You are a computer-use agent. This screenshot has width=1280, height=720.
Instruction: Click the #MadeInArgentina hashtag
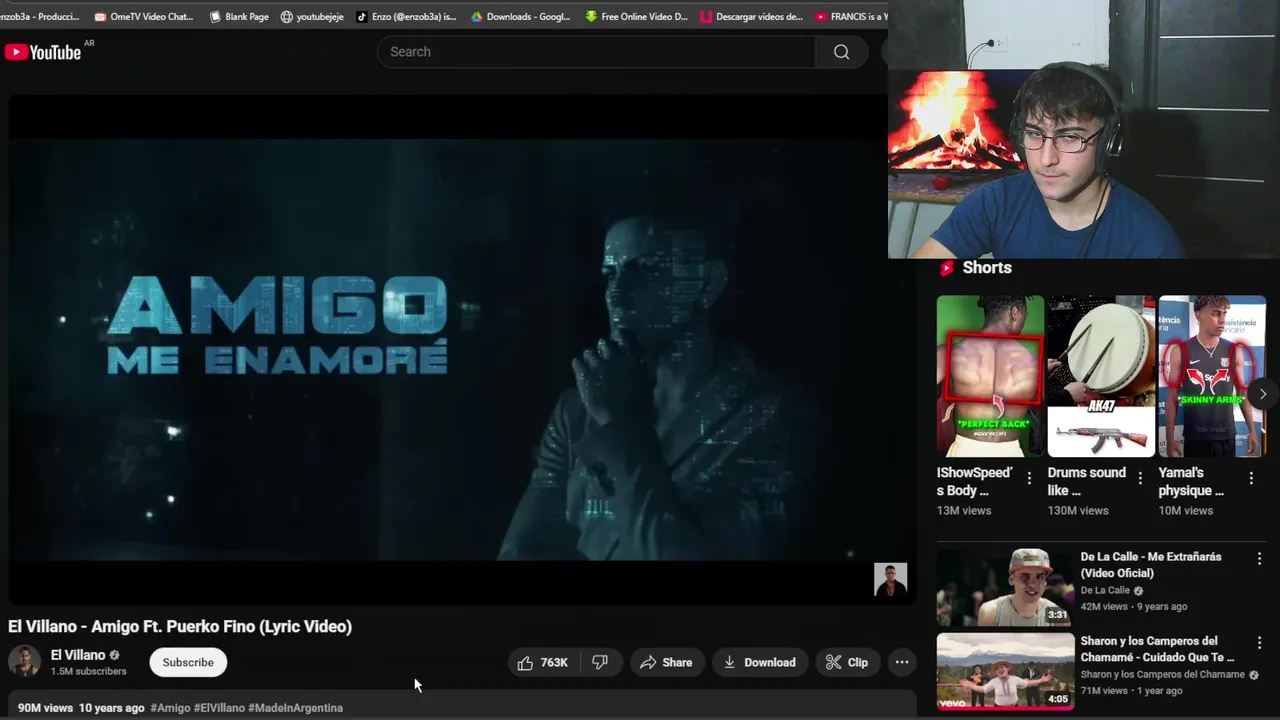click(295, 708)
